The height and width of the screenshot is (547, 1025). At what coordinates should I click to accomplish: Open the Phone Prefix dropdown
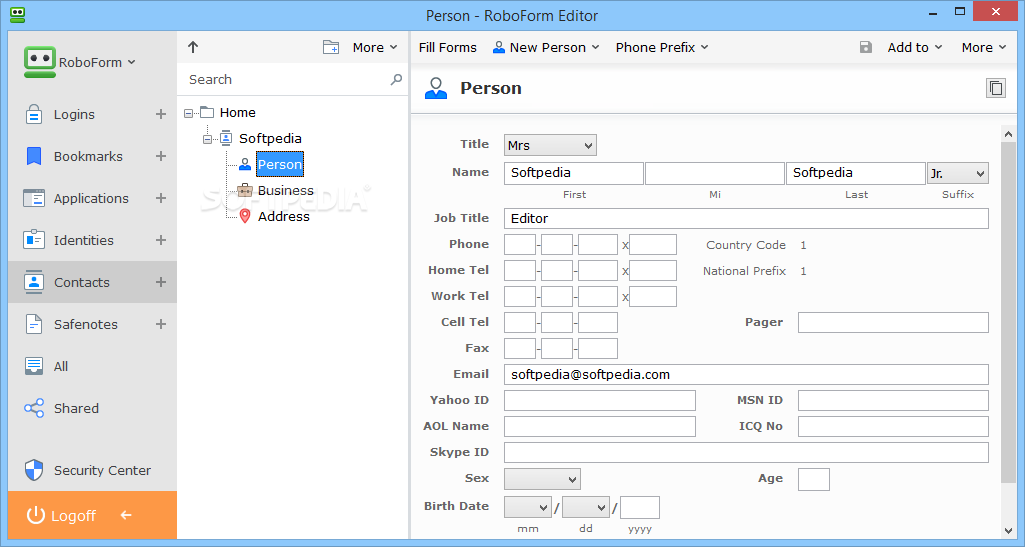pos(662,47)
